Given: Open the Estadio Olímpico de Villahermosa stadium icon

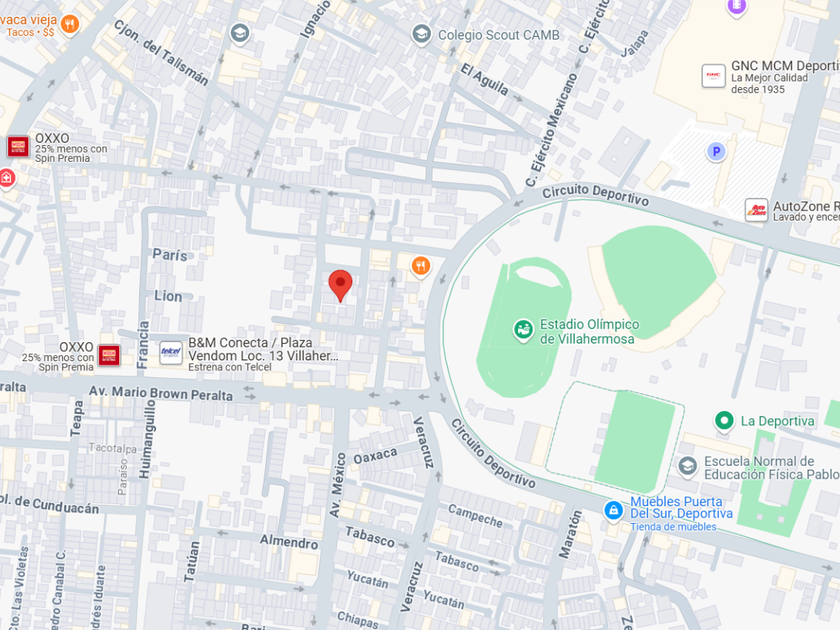Looking at the screenshot, I should click(523, 331).
